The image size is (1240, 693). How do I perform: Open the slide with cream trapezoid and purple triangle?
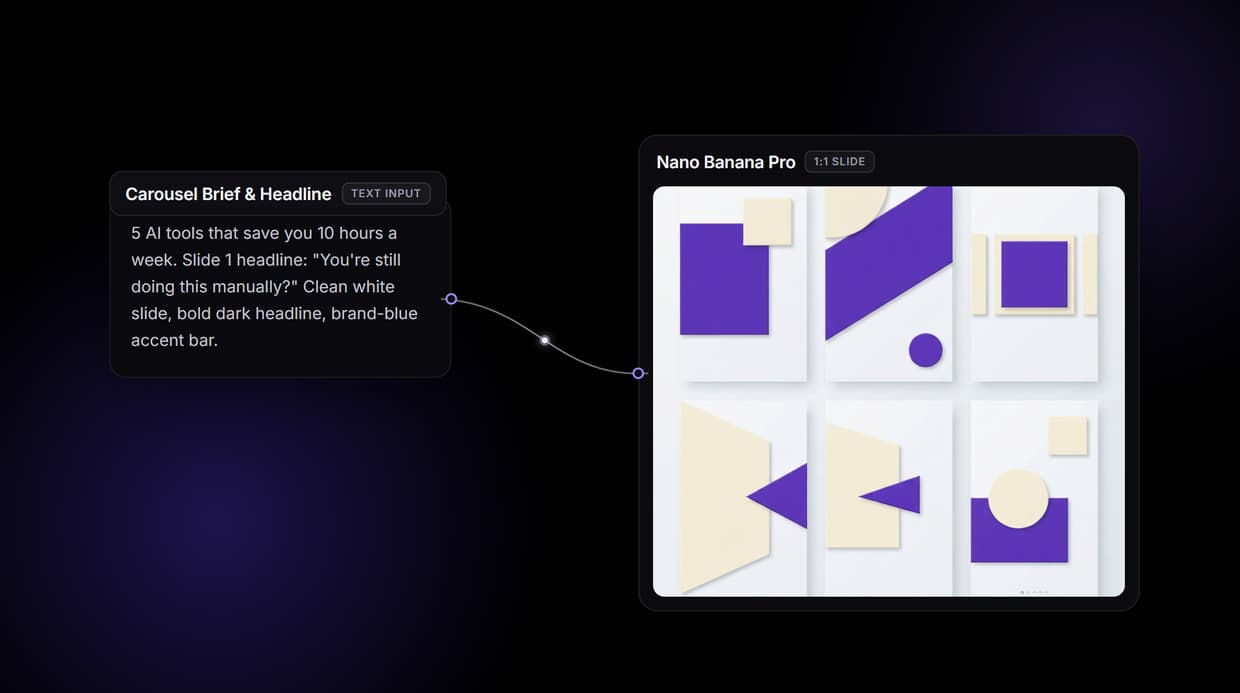[743, 497]
